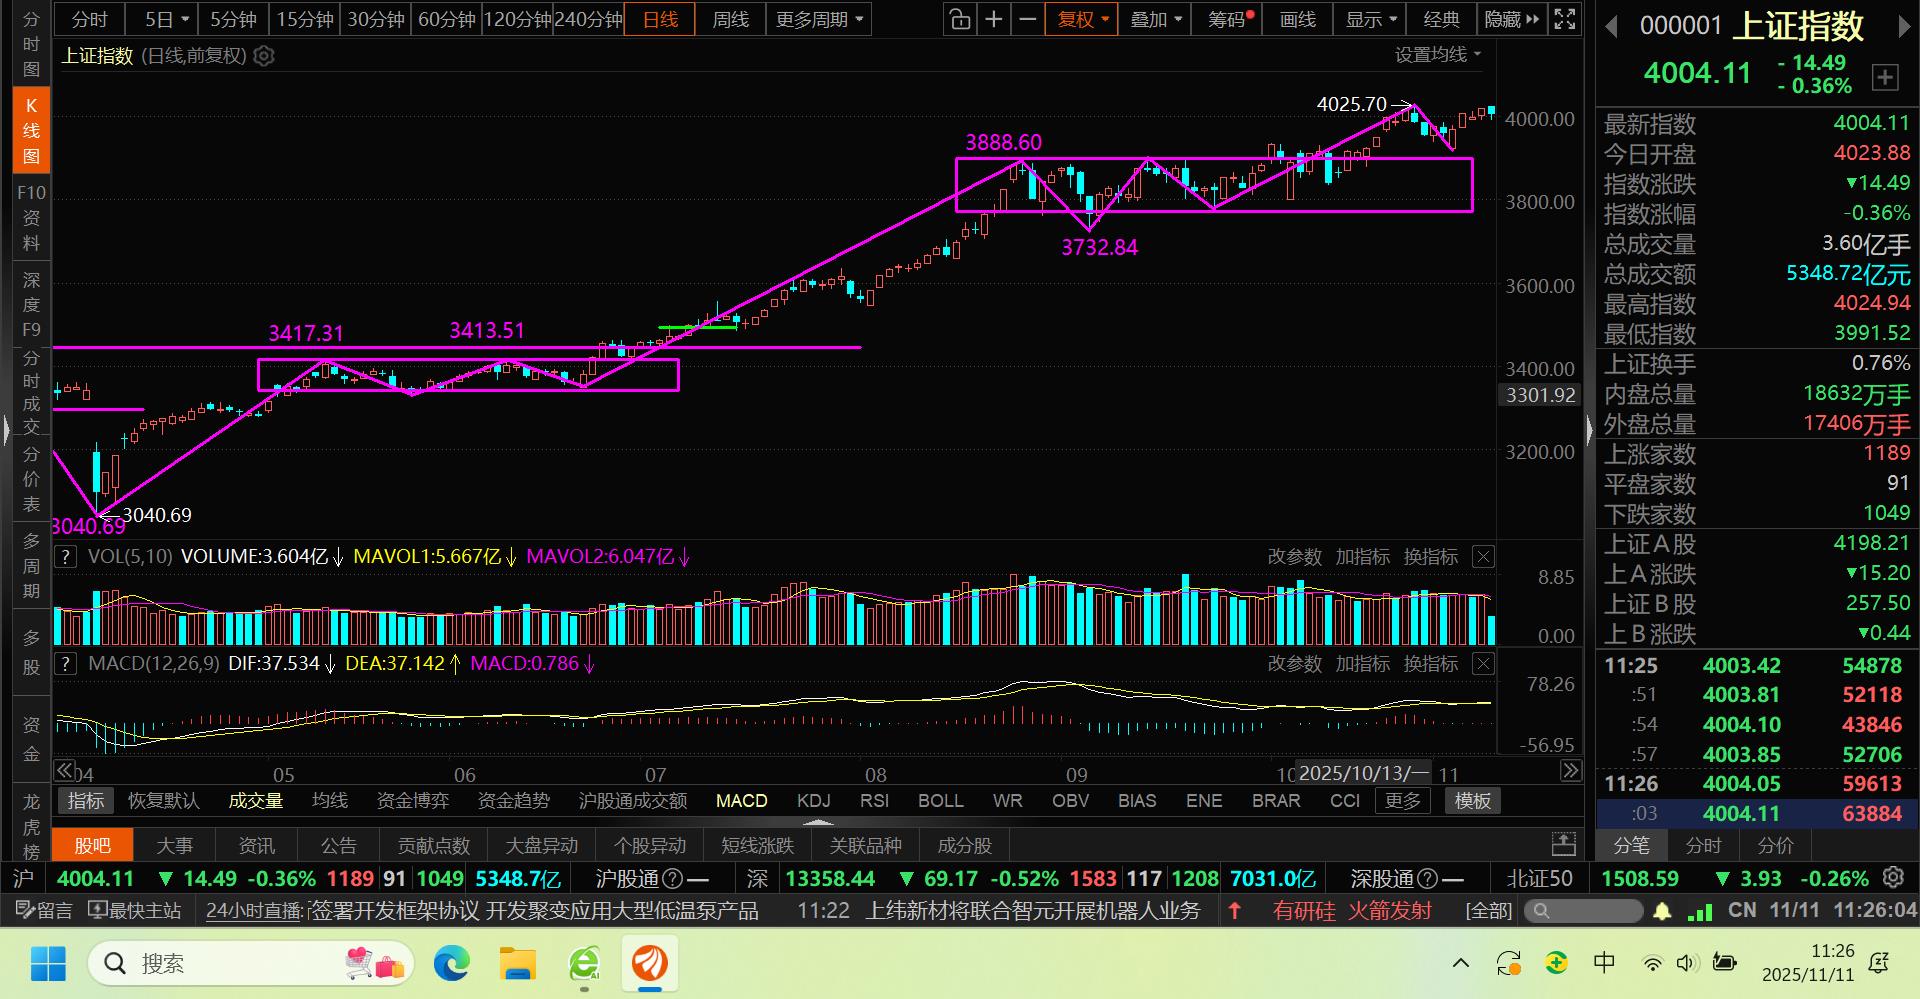Click the notification bell icon
The width and height of the screenshot is (1920, 999).
(x=1662, y=911)
